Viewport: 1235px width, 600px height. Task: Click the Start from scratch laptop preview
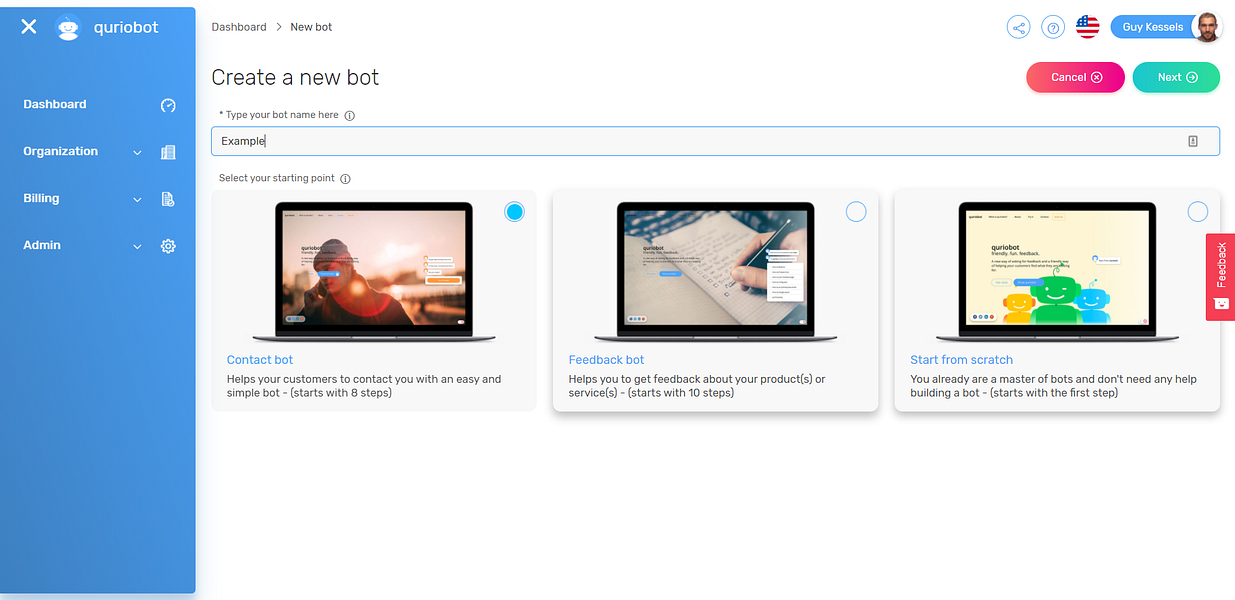click(1057, 272)
